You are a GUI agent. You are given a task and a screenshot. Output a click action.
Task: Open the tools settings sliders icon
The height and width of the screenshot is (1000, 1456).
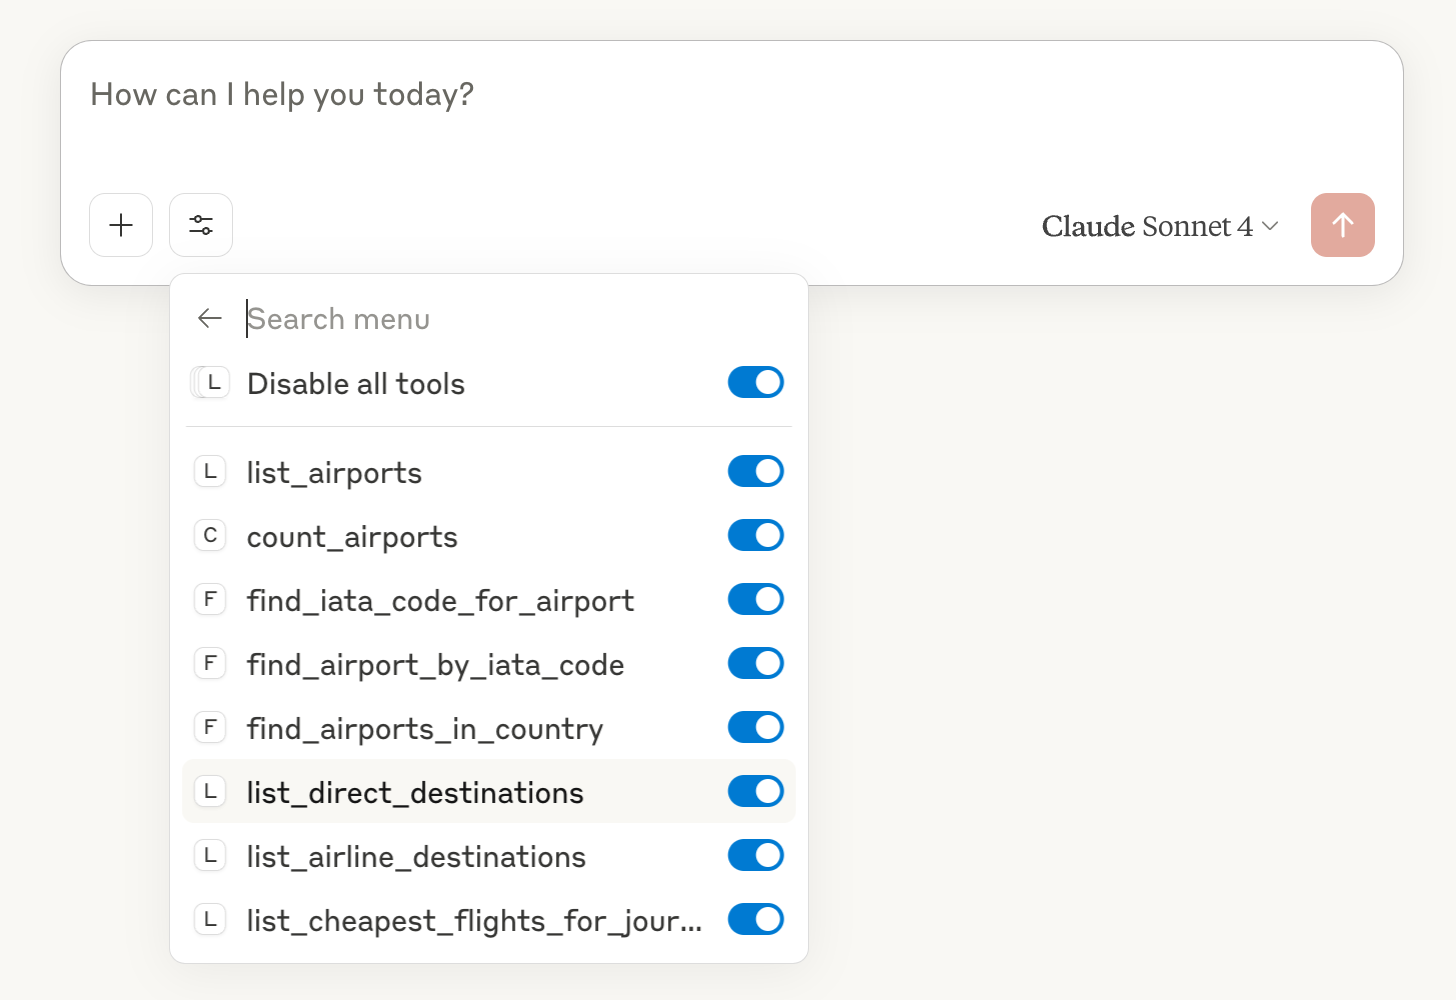(201, 225)
